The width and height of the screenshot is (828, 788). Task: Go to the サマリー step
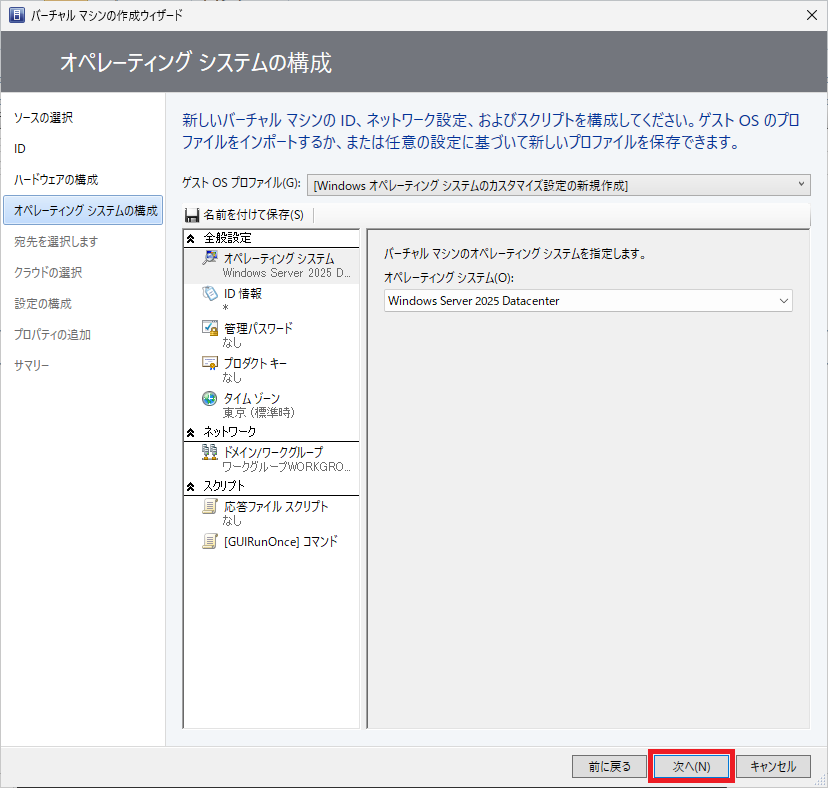31,365
